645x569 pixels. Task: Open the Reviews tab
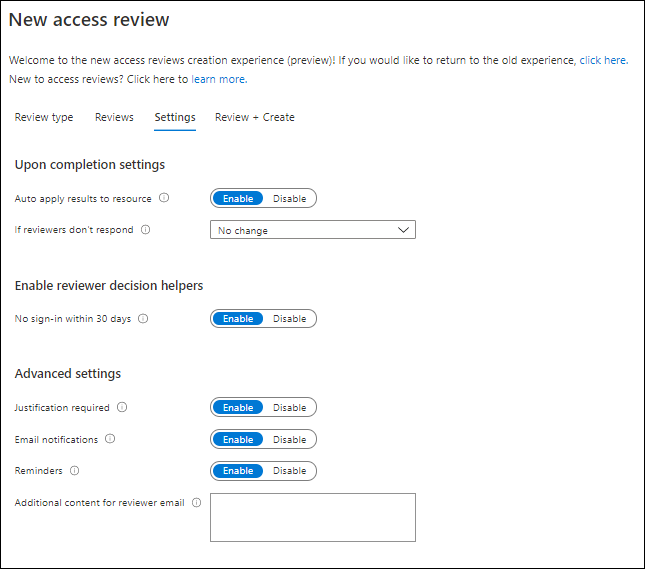[x=114, y=117]
